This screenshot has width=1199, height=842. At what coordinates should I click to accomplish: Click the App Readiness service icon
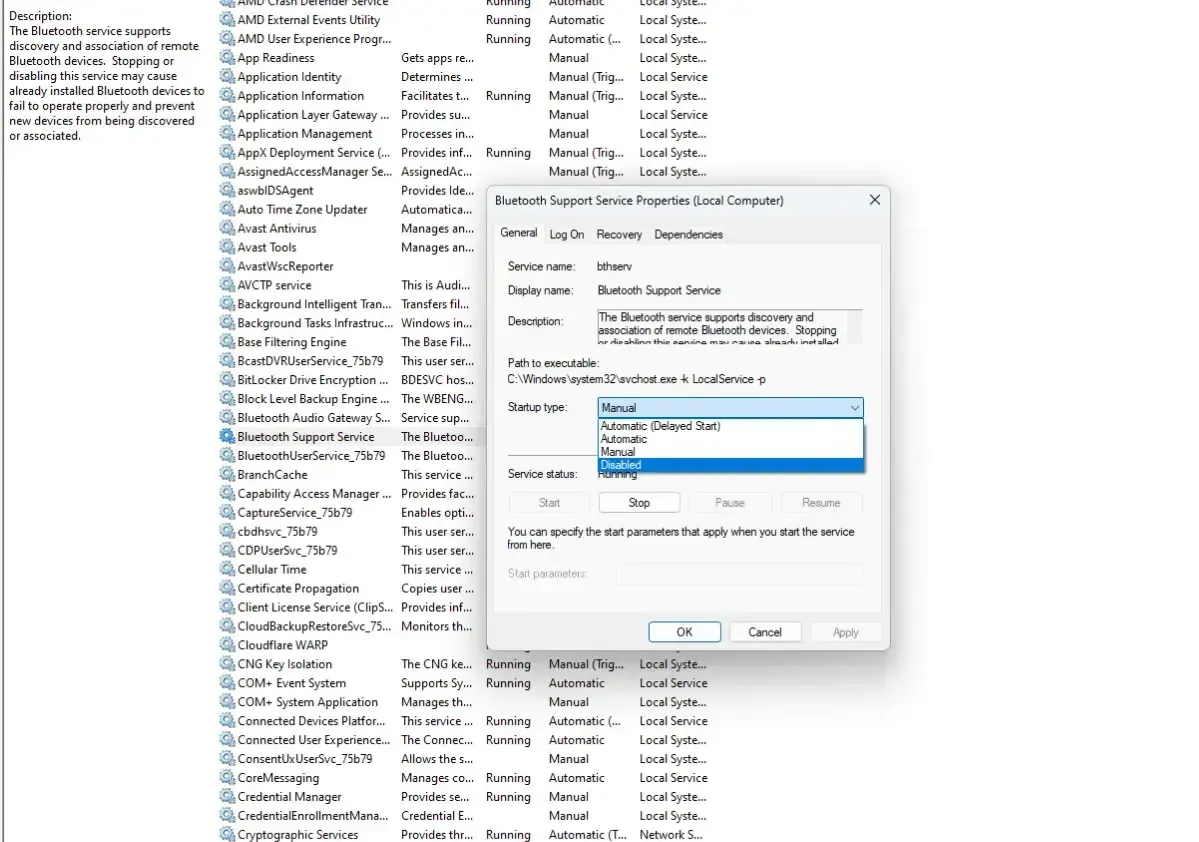point(227,58)
